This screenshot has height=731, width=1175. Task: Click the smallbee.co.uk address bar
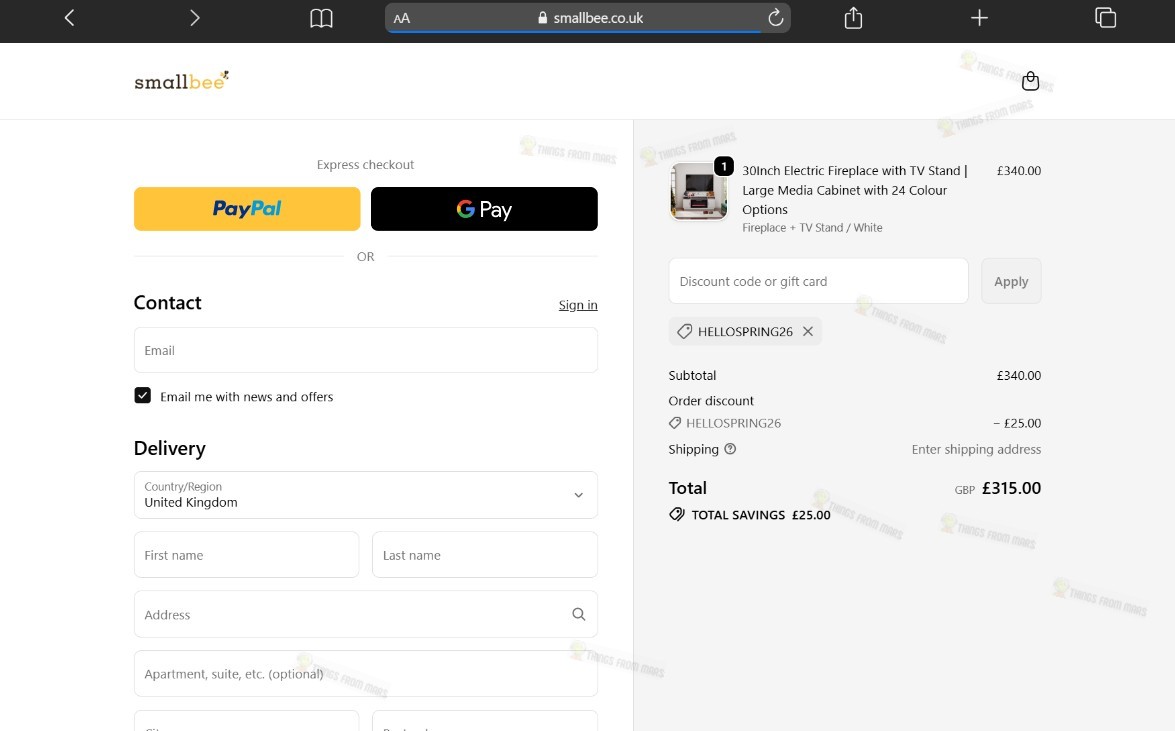588,18
